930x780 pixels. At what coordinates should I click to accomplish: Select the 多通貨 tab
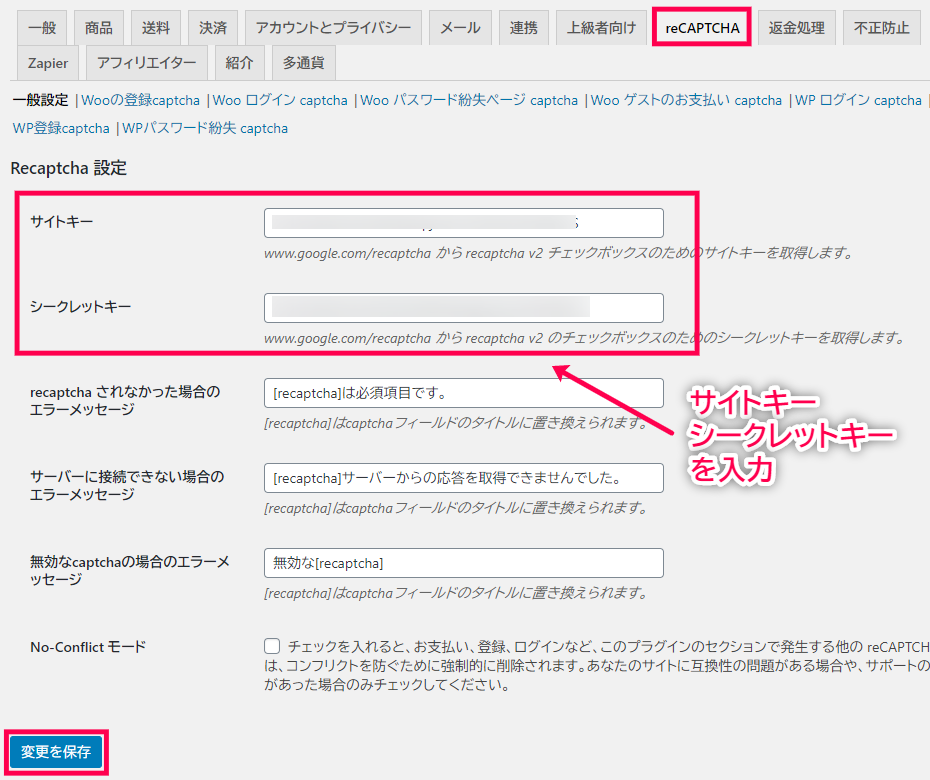[303, 63]
